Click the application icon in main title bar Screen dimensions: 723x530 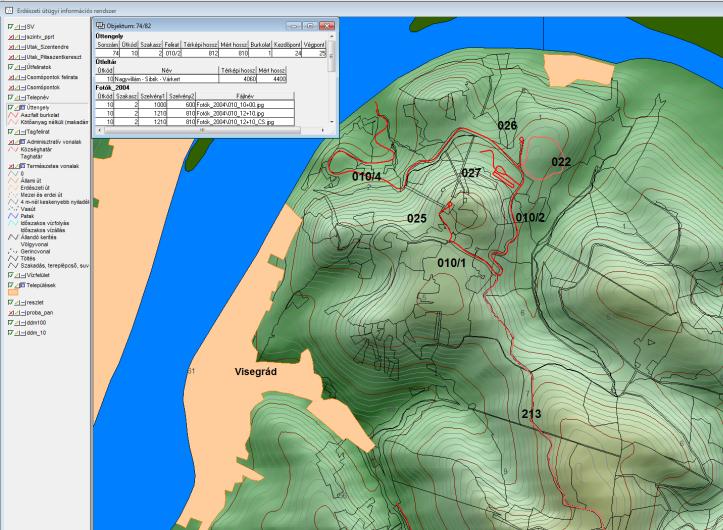point(8,10)
